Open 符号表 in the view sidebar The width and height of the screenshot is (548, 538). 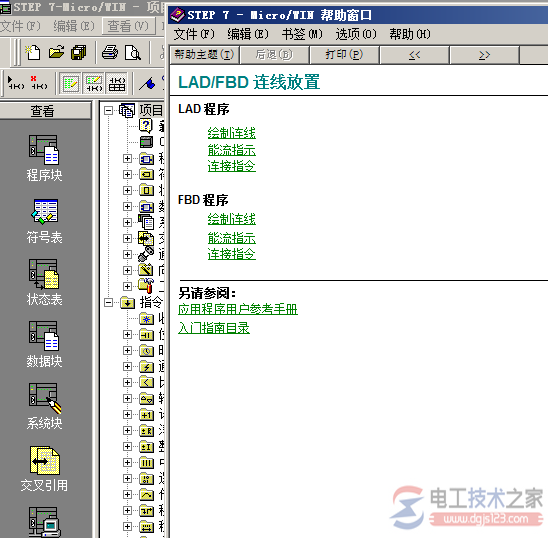coord(44,222)
